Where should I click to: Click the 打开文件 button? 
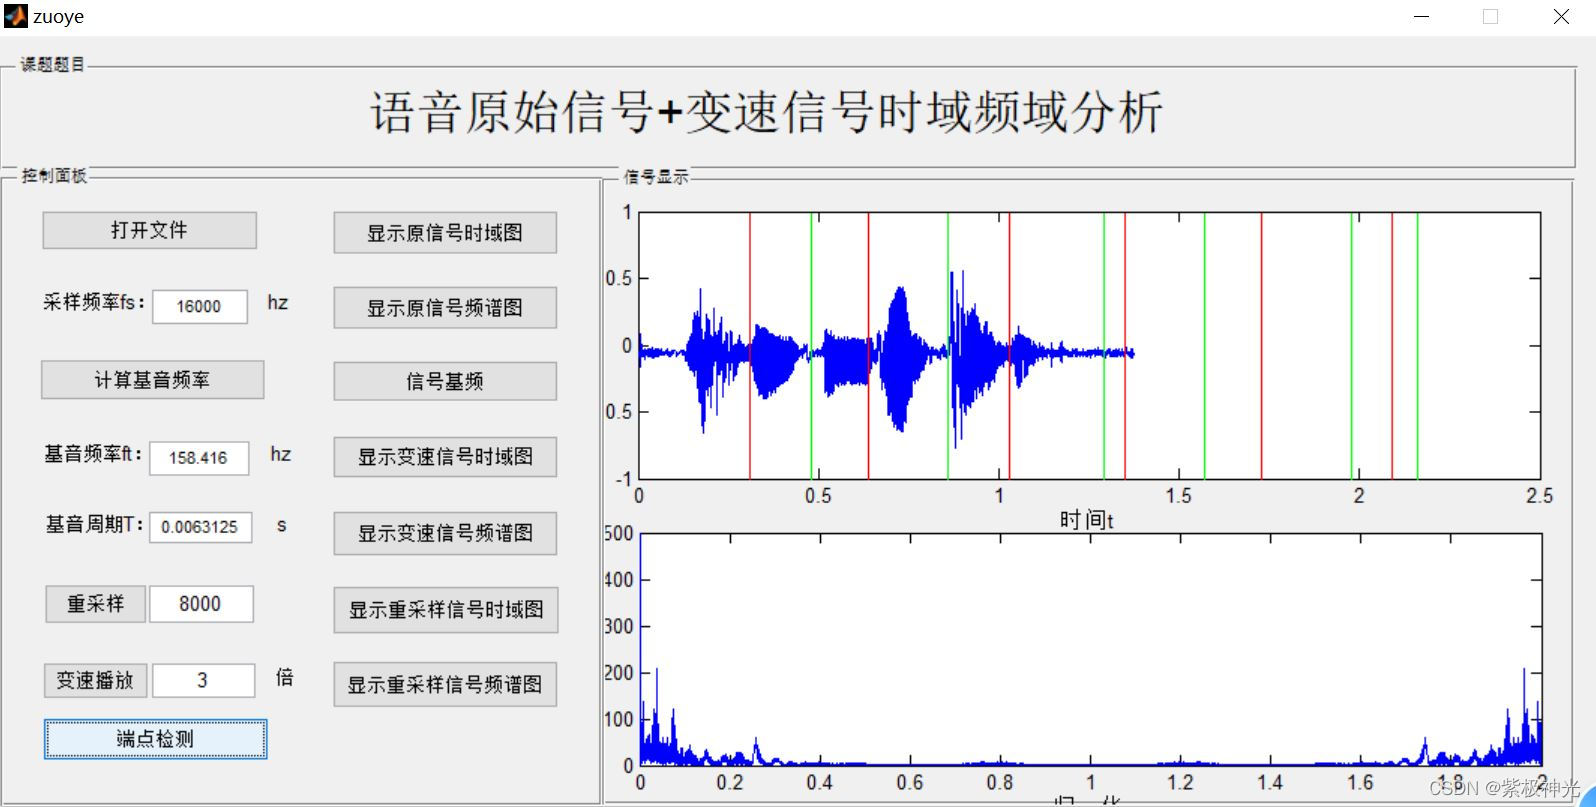coord(149,230)
